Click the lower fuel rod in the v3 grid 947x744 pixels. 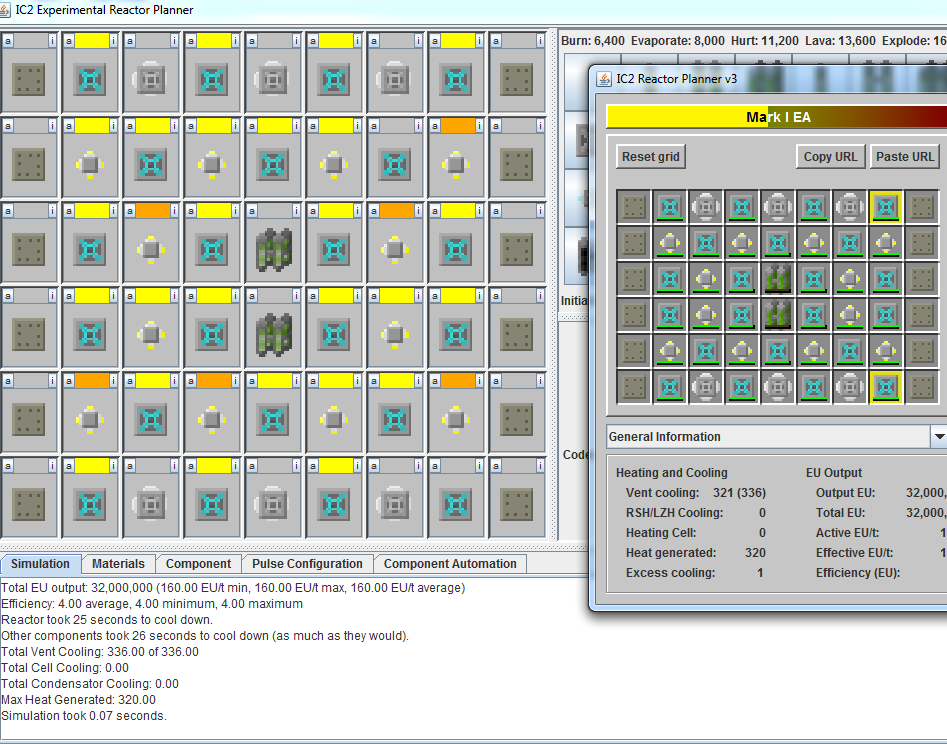click(778, 315)
